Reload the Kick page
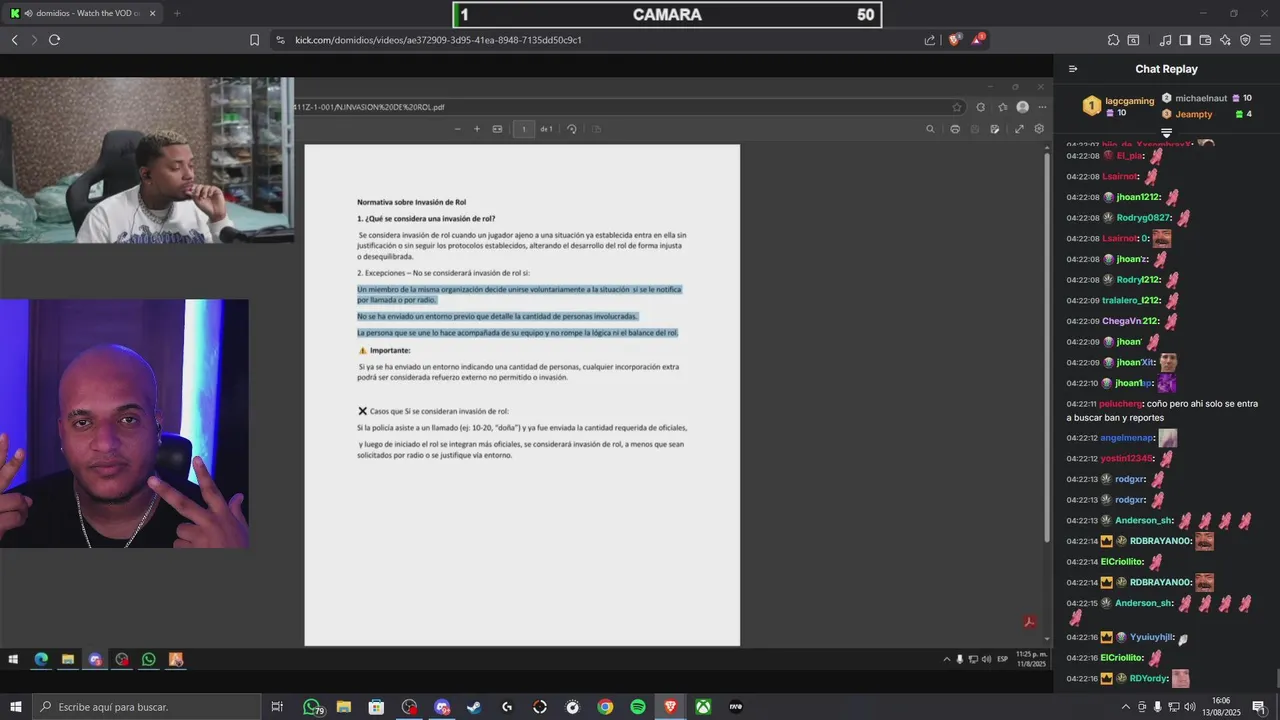 (x=54, y=40)
